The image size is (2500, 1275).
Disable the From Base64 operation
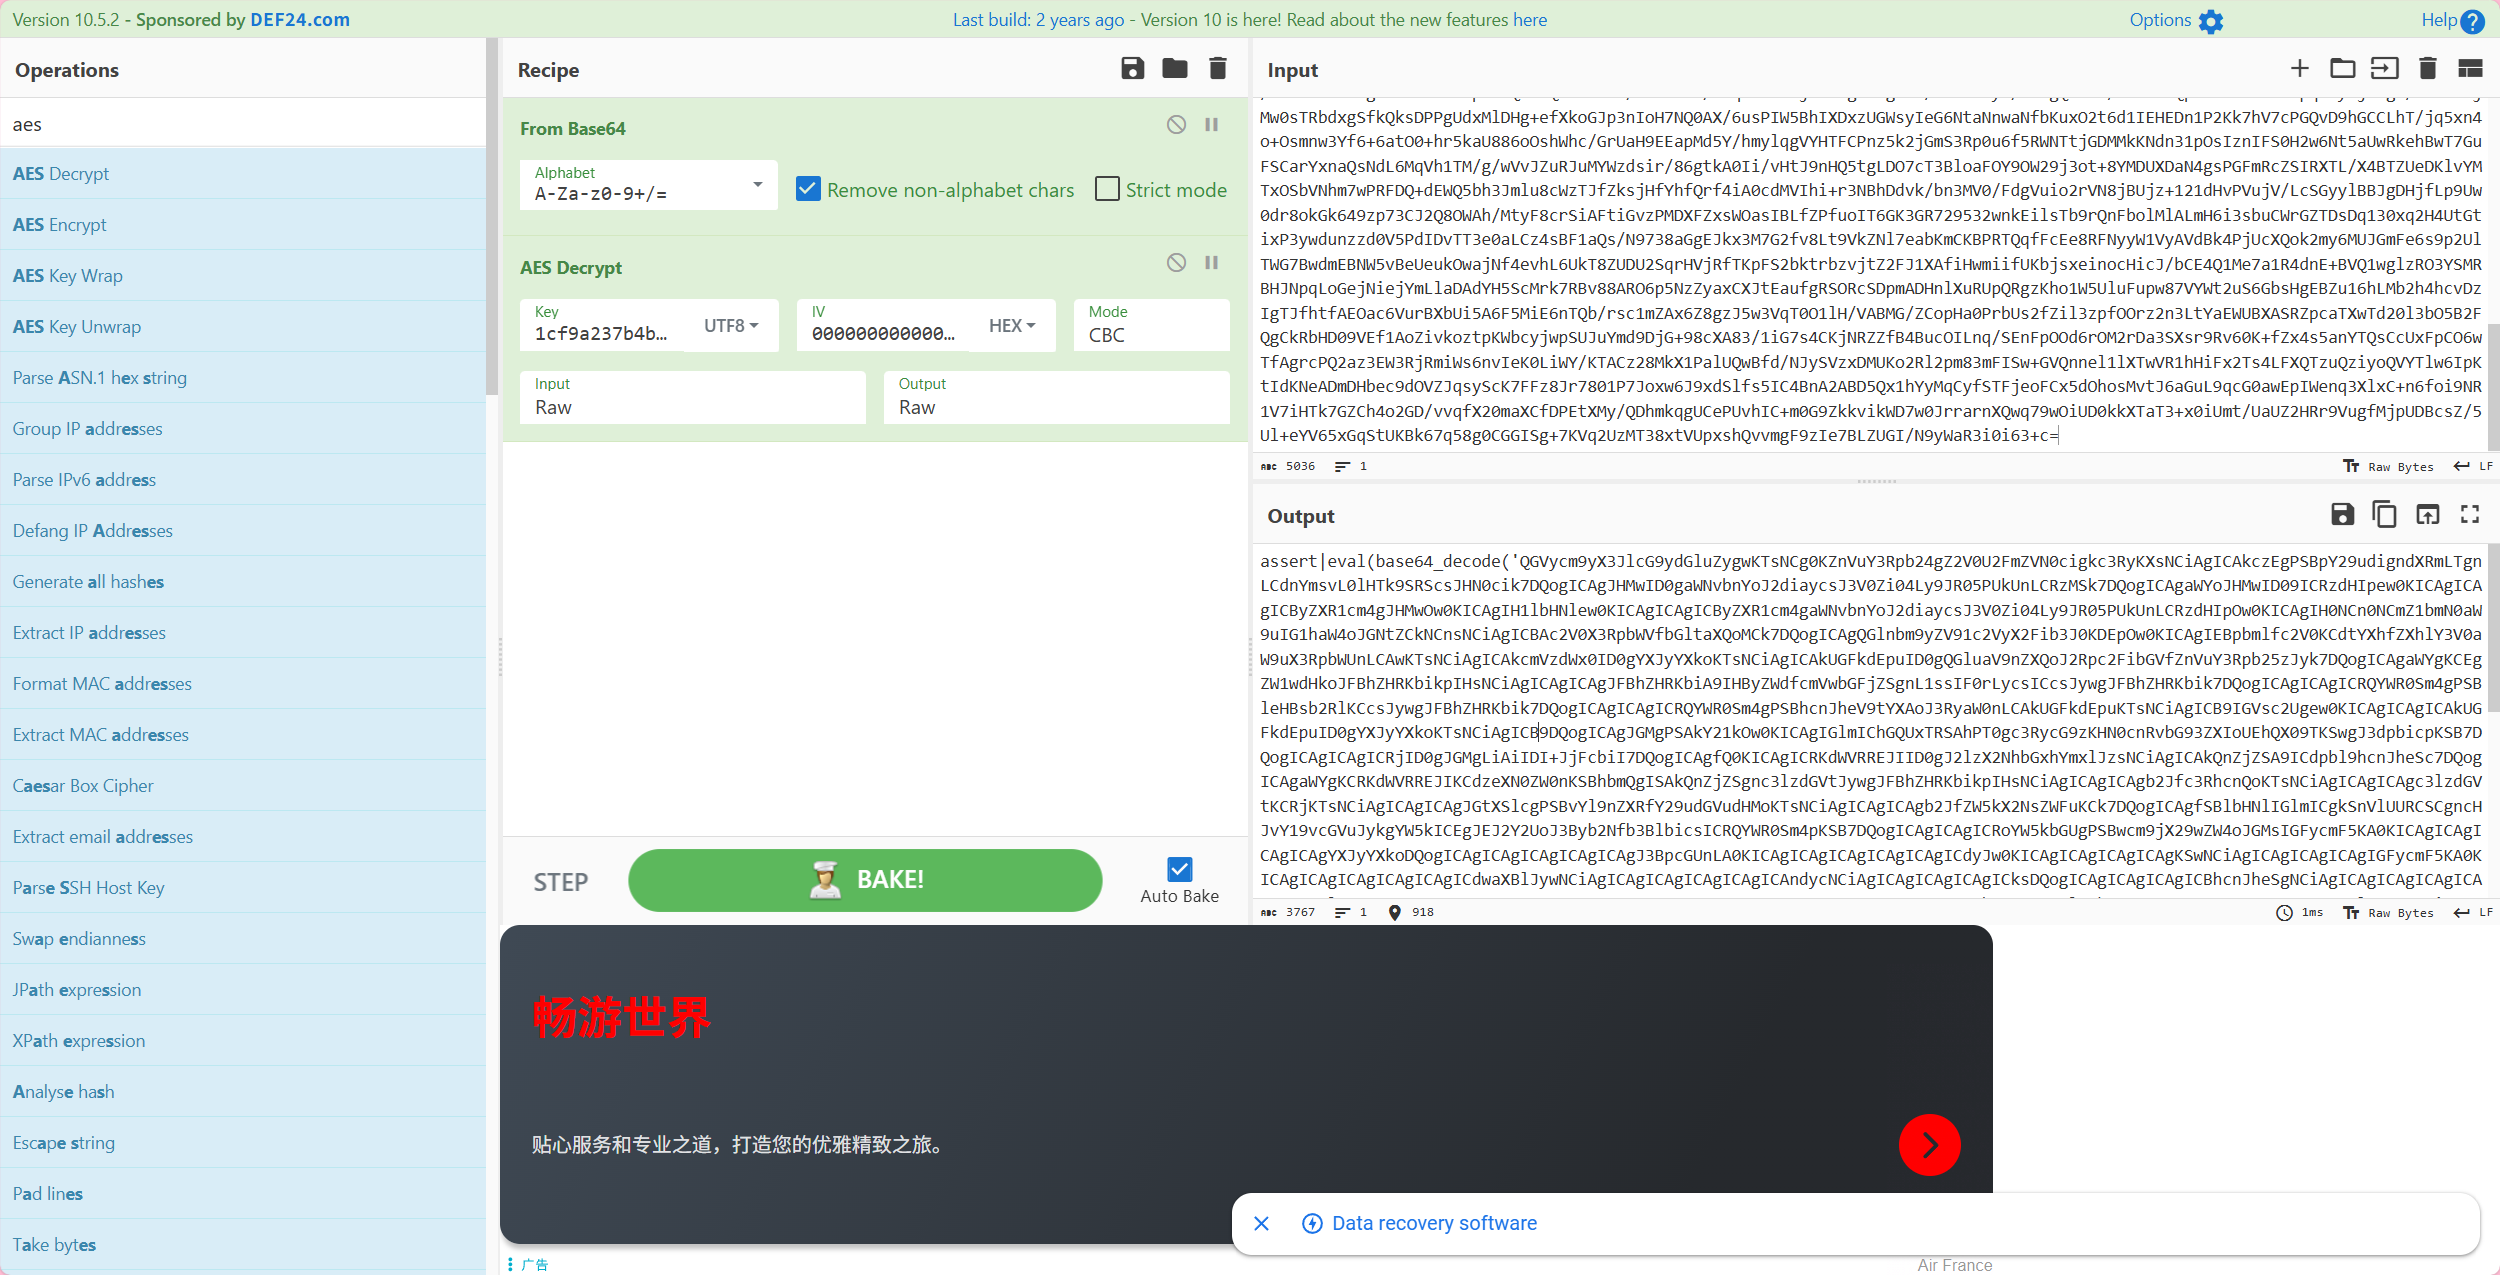pyautogui.click(x=1176, y=125)
